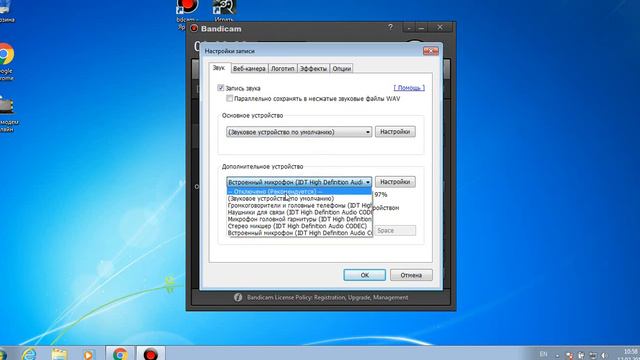Open Internet Explorer from taskbar
This screenshot has height=360, width=640.
[x=29, y=354]
